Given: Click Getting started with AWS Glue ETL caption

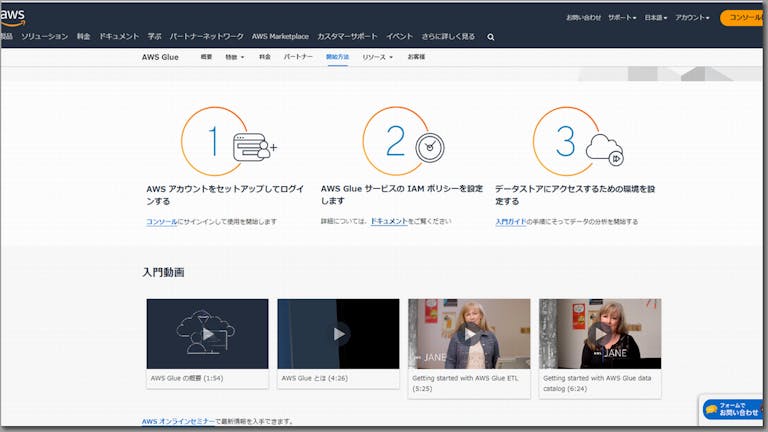Looking at the screenshot, I should 465,383.
